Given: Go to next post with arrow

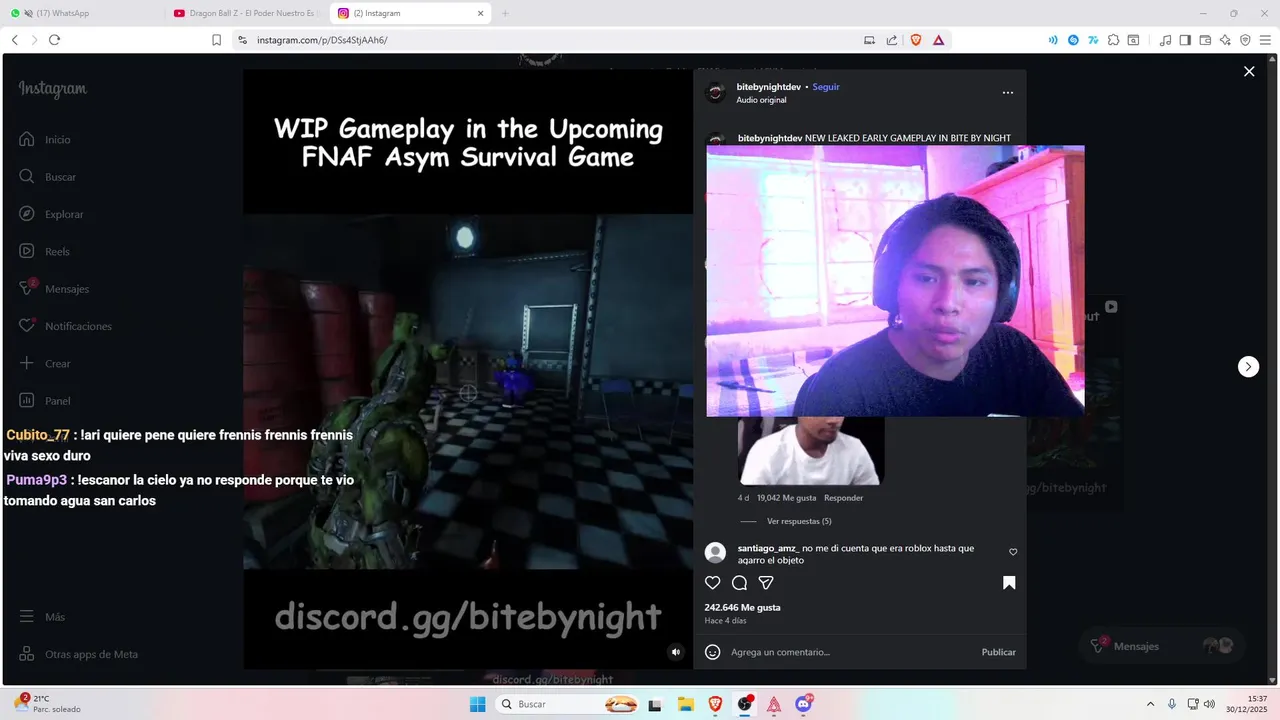Looking at the screenshot, I should pos(1248,366).
